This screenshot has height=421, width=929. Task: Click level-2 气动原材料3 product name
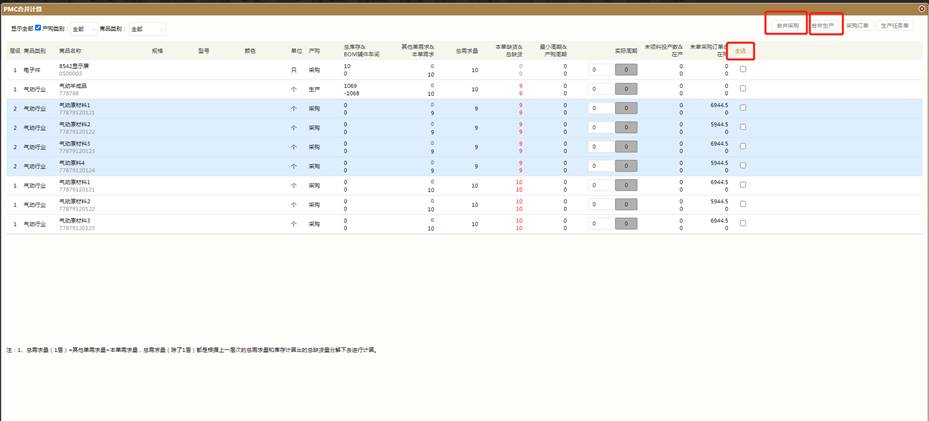point(75,143)
